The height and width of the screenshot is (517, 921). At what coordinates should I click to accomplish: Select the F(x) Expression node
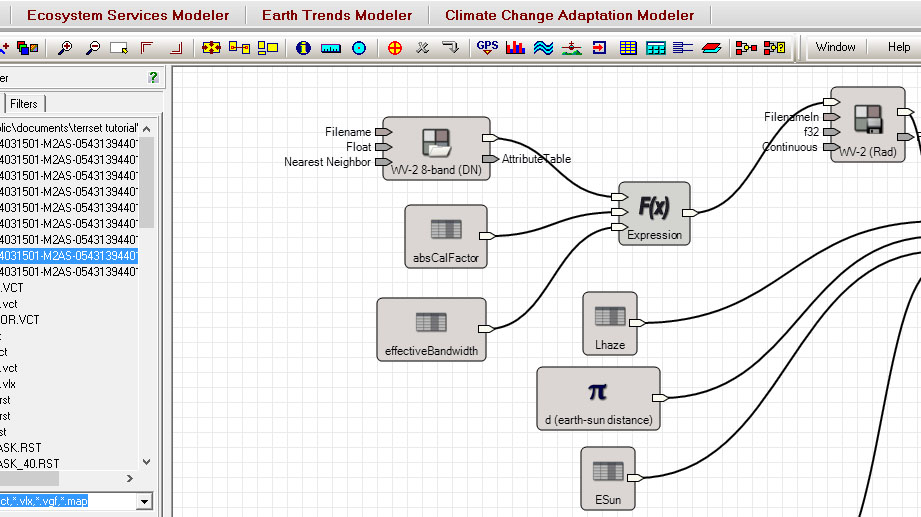[654, 213]
